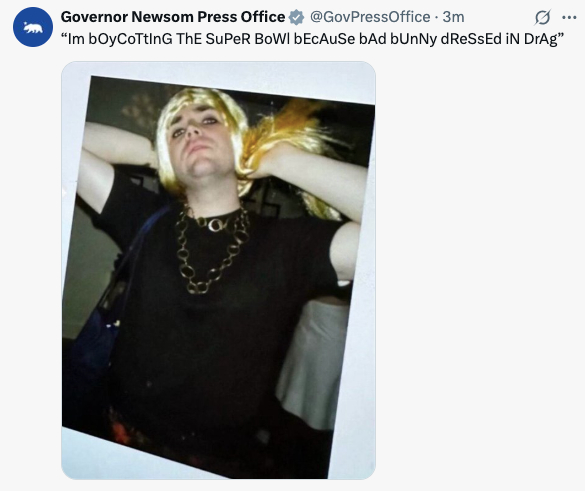Click the "dReSsEd iN DrAg" ending of the tweet
This screenshot has height=491, width=585.
(x=502, y=39)
